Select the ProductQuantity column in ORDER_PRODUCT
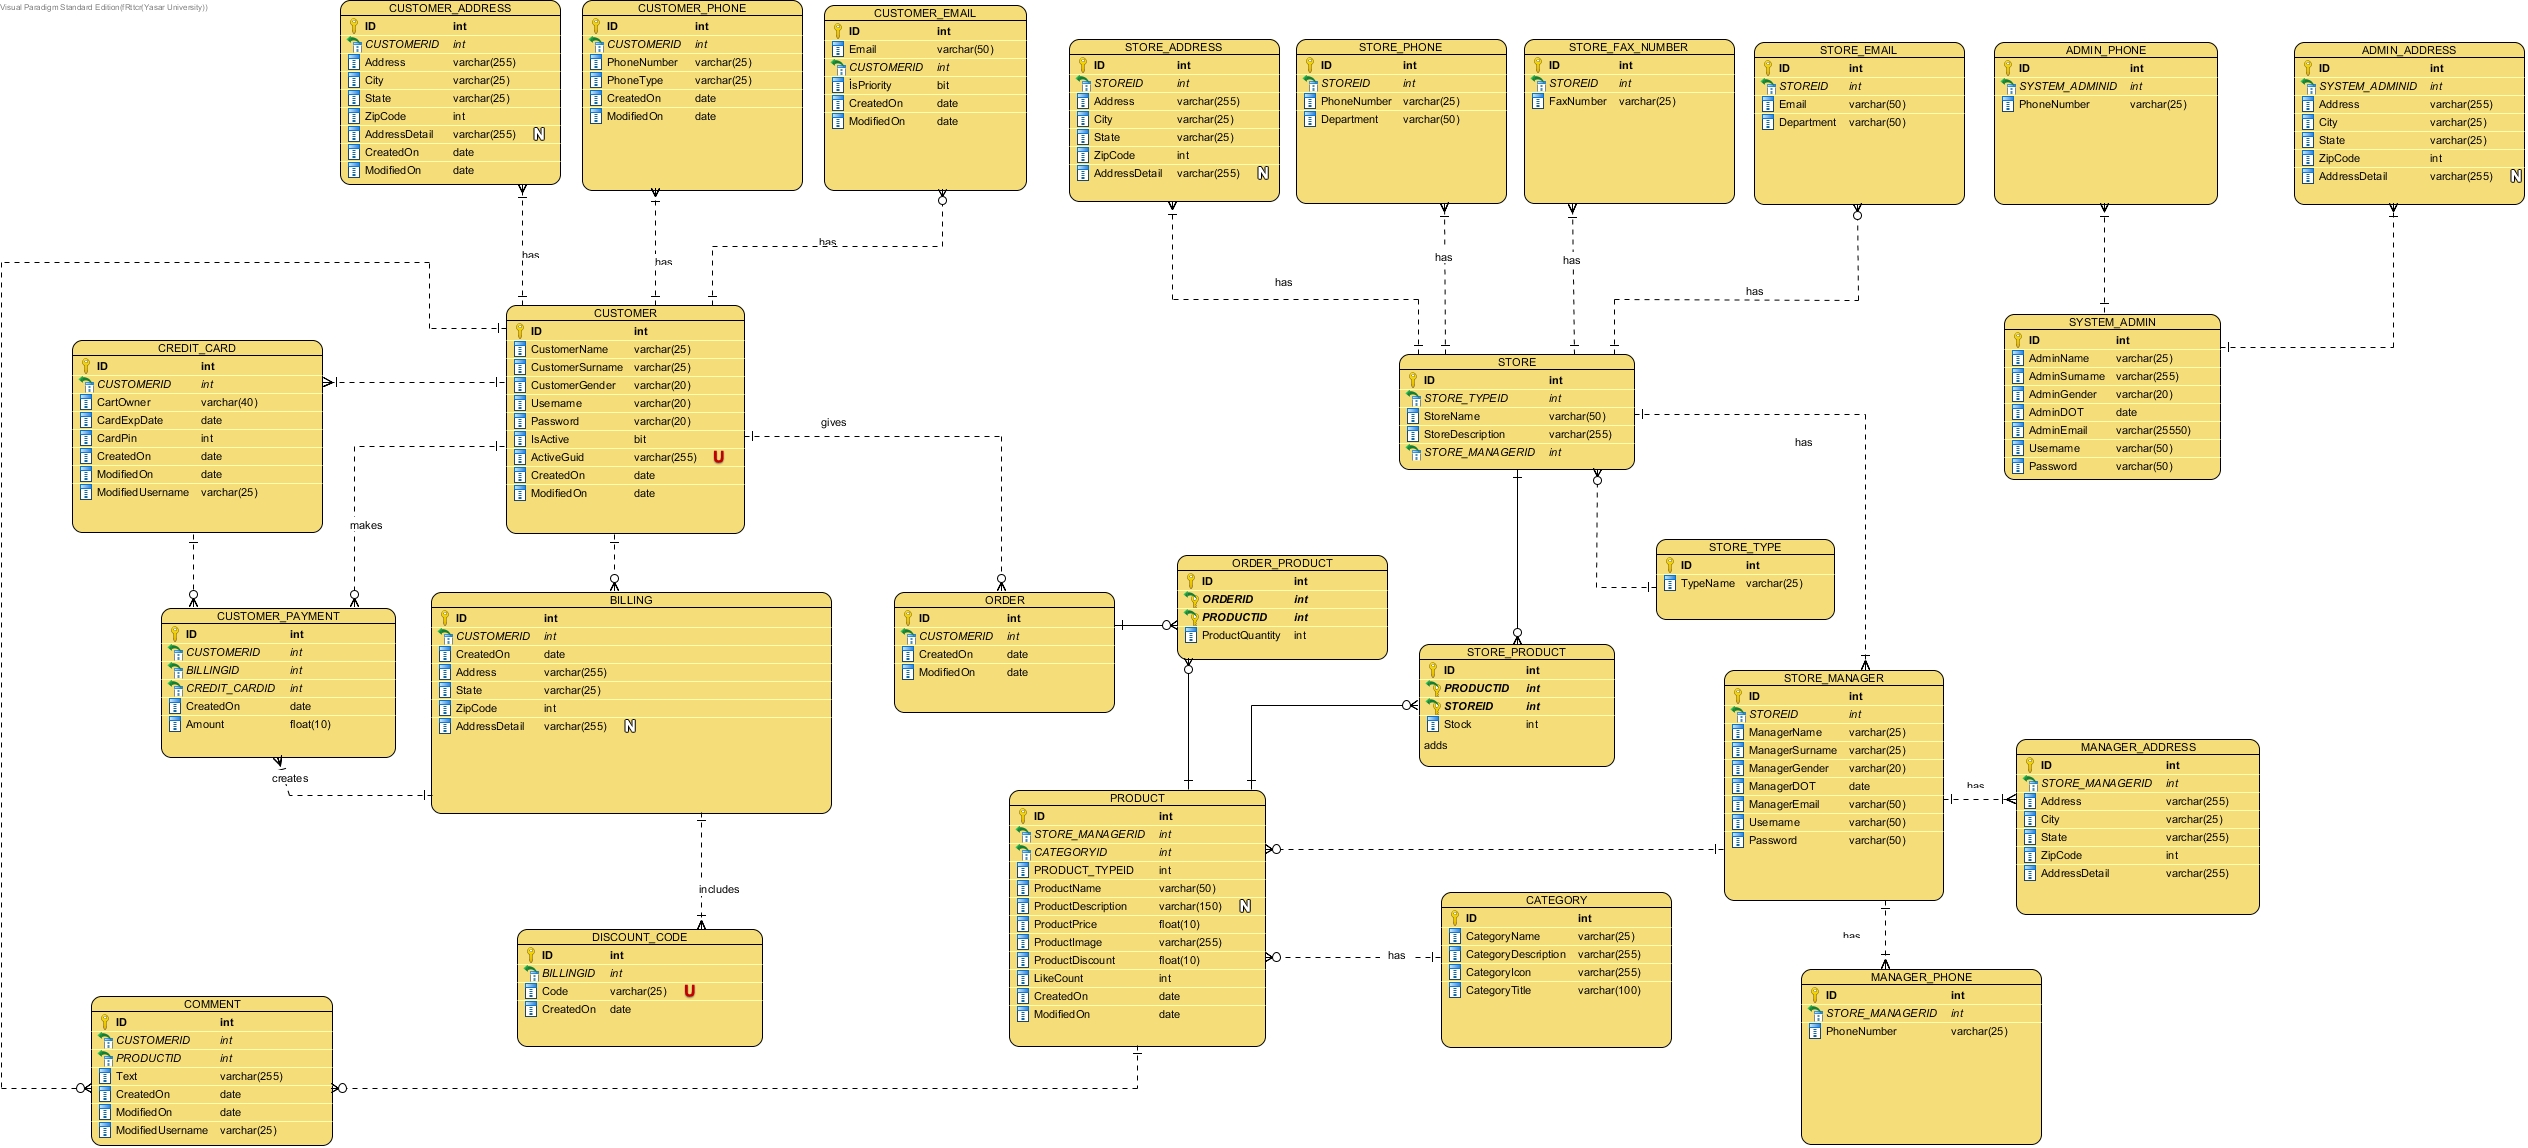The width and height of the screenshot is (2528, 1148). (x=1282, y=635)
